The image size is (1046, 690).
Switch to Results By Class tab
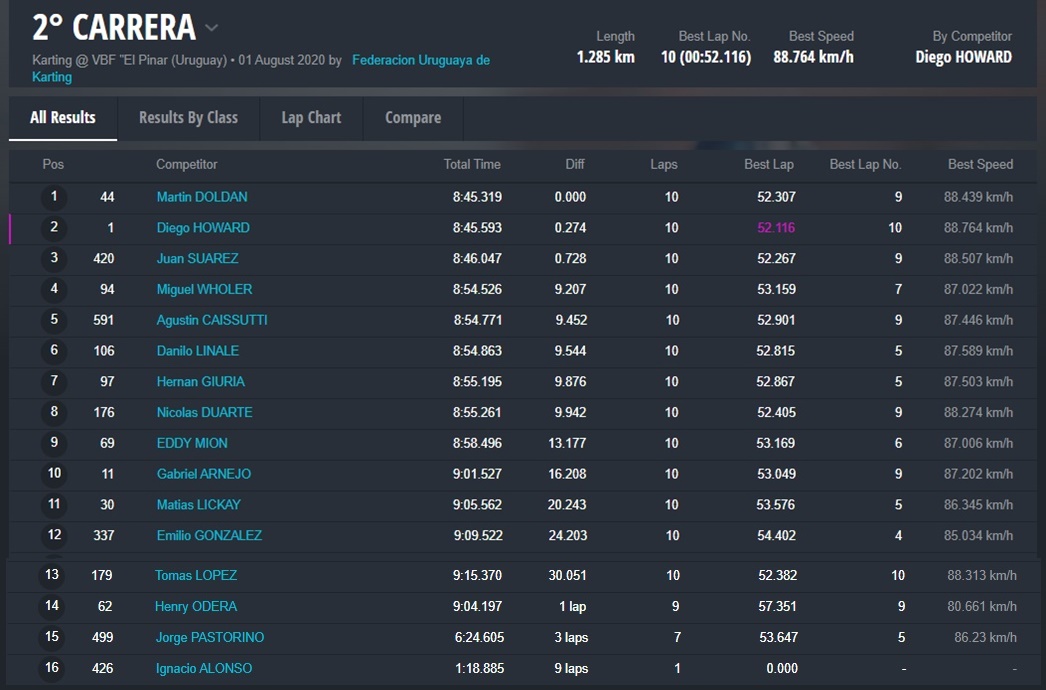[x=188, y=118]
